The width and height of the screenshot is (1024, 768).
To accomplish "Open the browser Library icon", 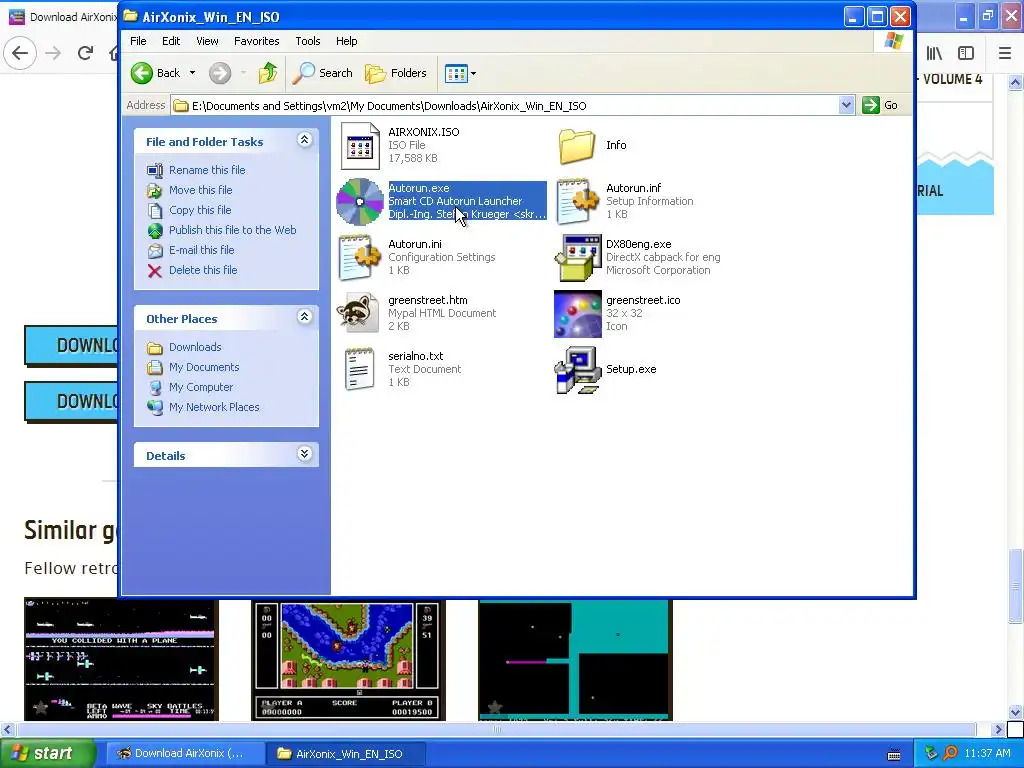I will [934, 53].
